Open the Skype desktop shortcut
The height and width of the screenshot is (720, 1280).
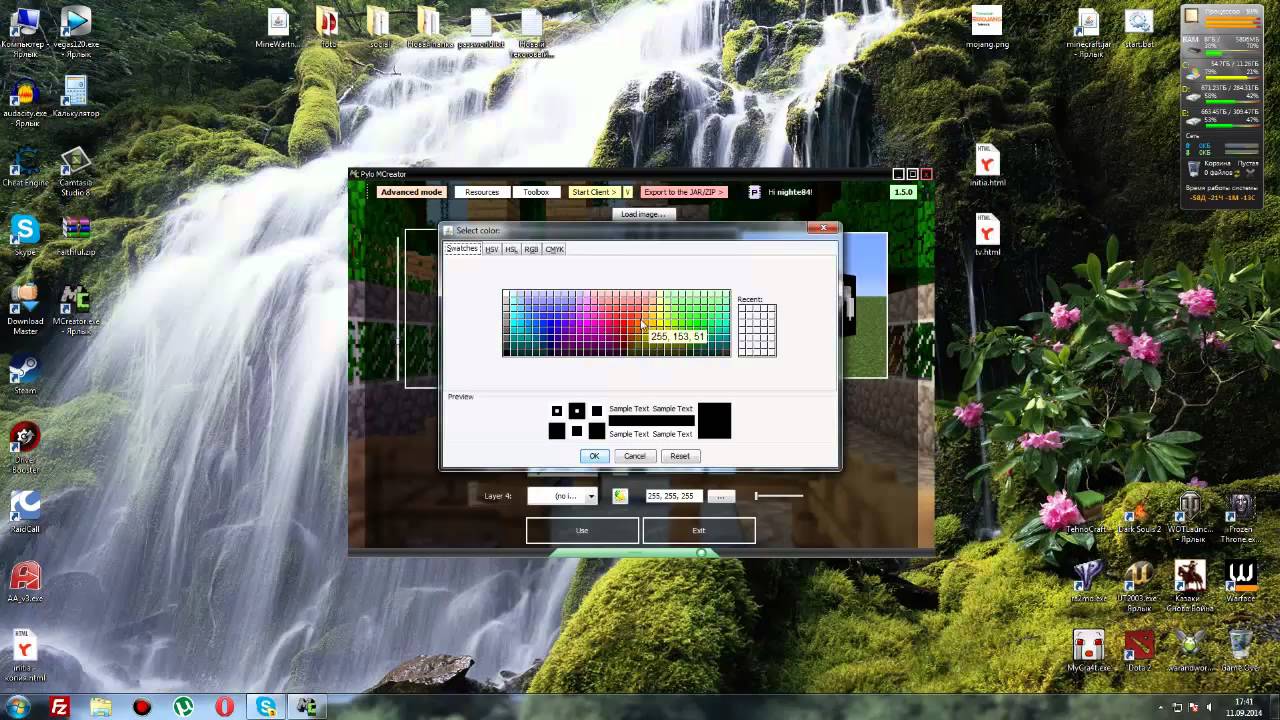(x=24, y=236)
